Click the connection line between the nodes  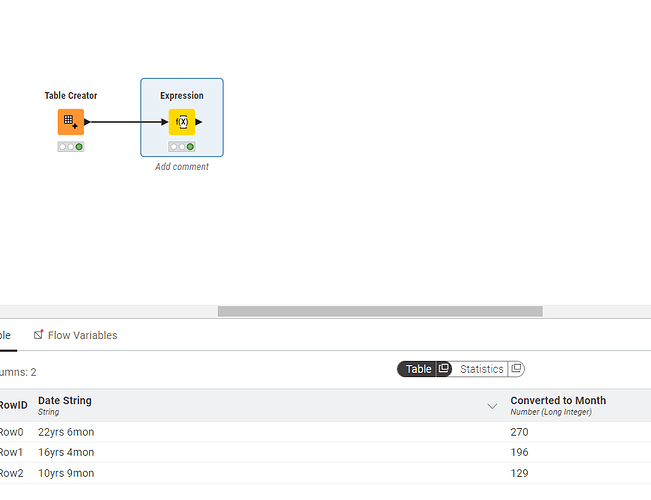pos(128,122)
